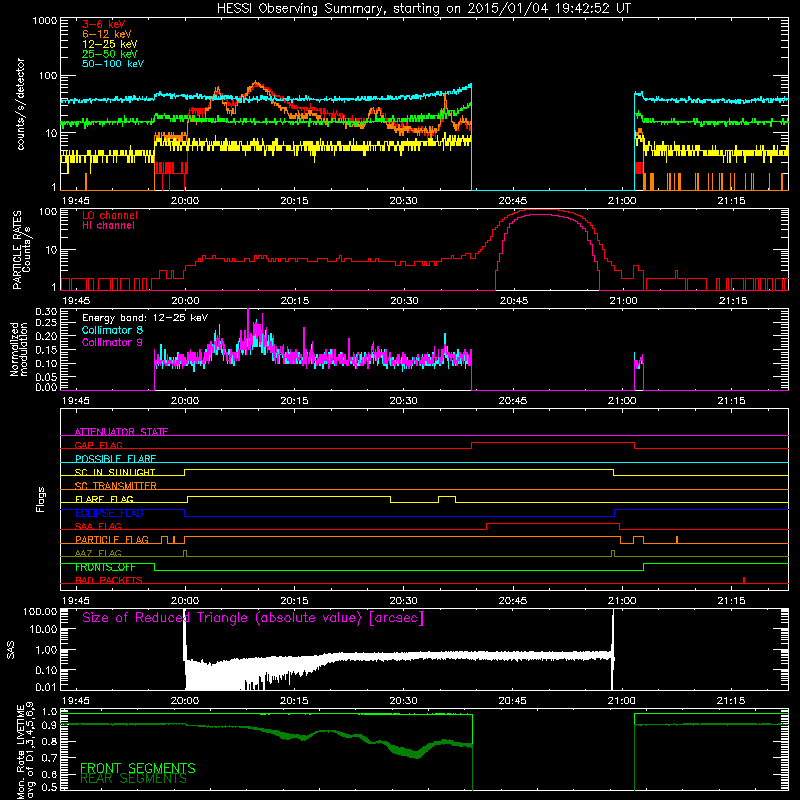800x800 pixels.
Task: Select the HI channel legend label
Action: [109, 226]
